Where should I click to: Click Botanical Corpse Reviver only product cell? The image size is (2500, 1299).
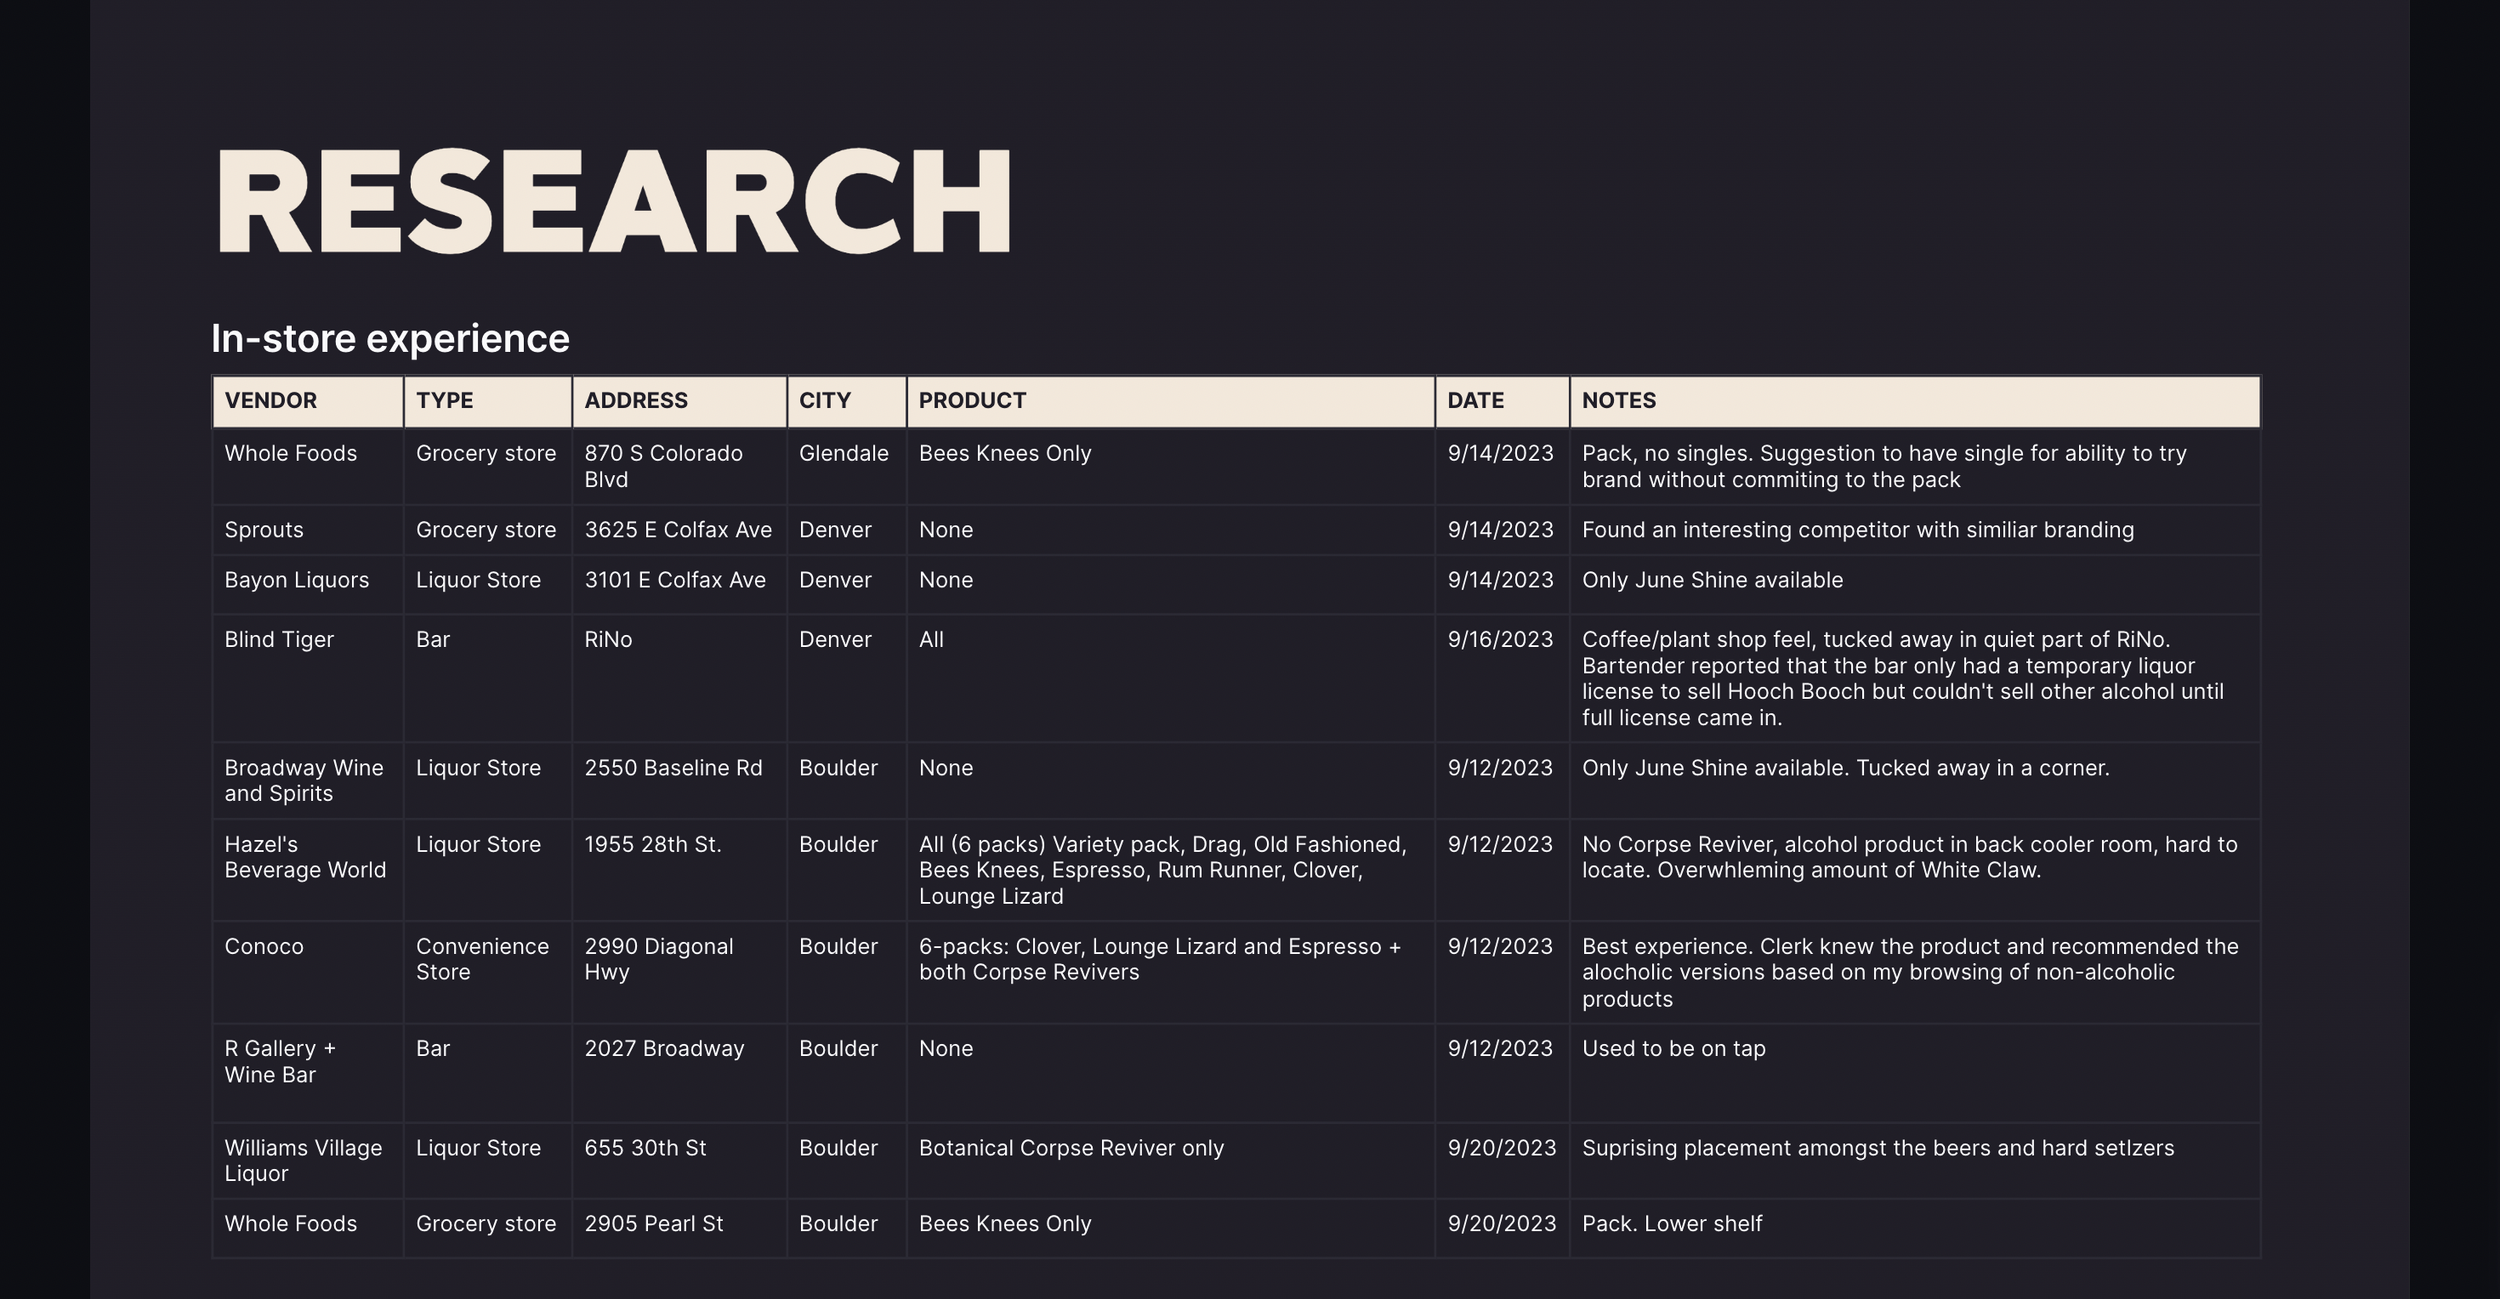pyautogui.click(x=1171, y=1161)
